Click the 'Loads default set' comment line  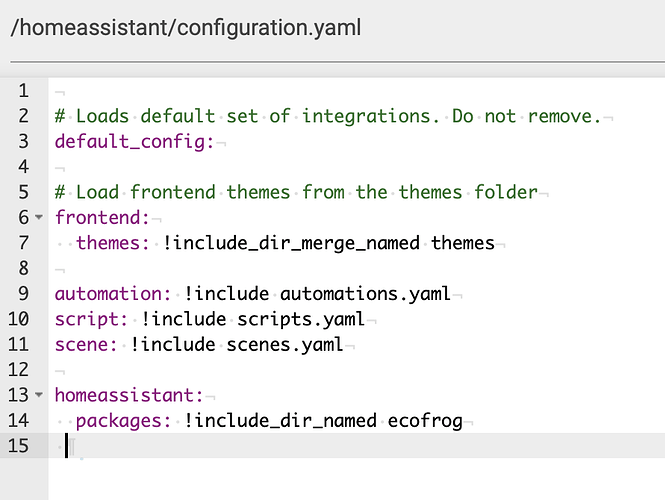pos(328,116)
